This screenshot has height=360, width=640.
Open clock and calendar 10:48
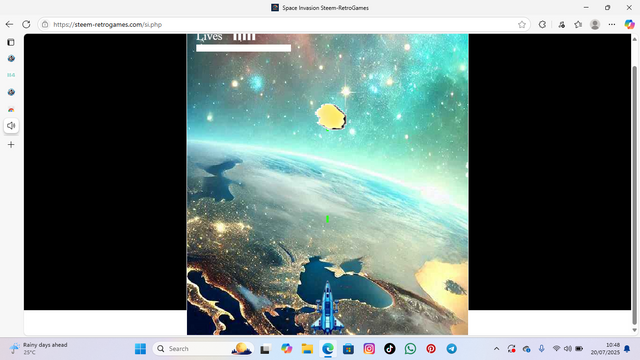[605, 349]
